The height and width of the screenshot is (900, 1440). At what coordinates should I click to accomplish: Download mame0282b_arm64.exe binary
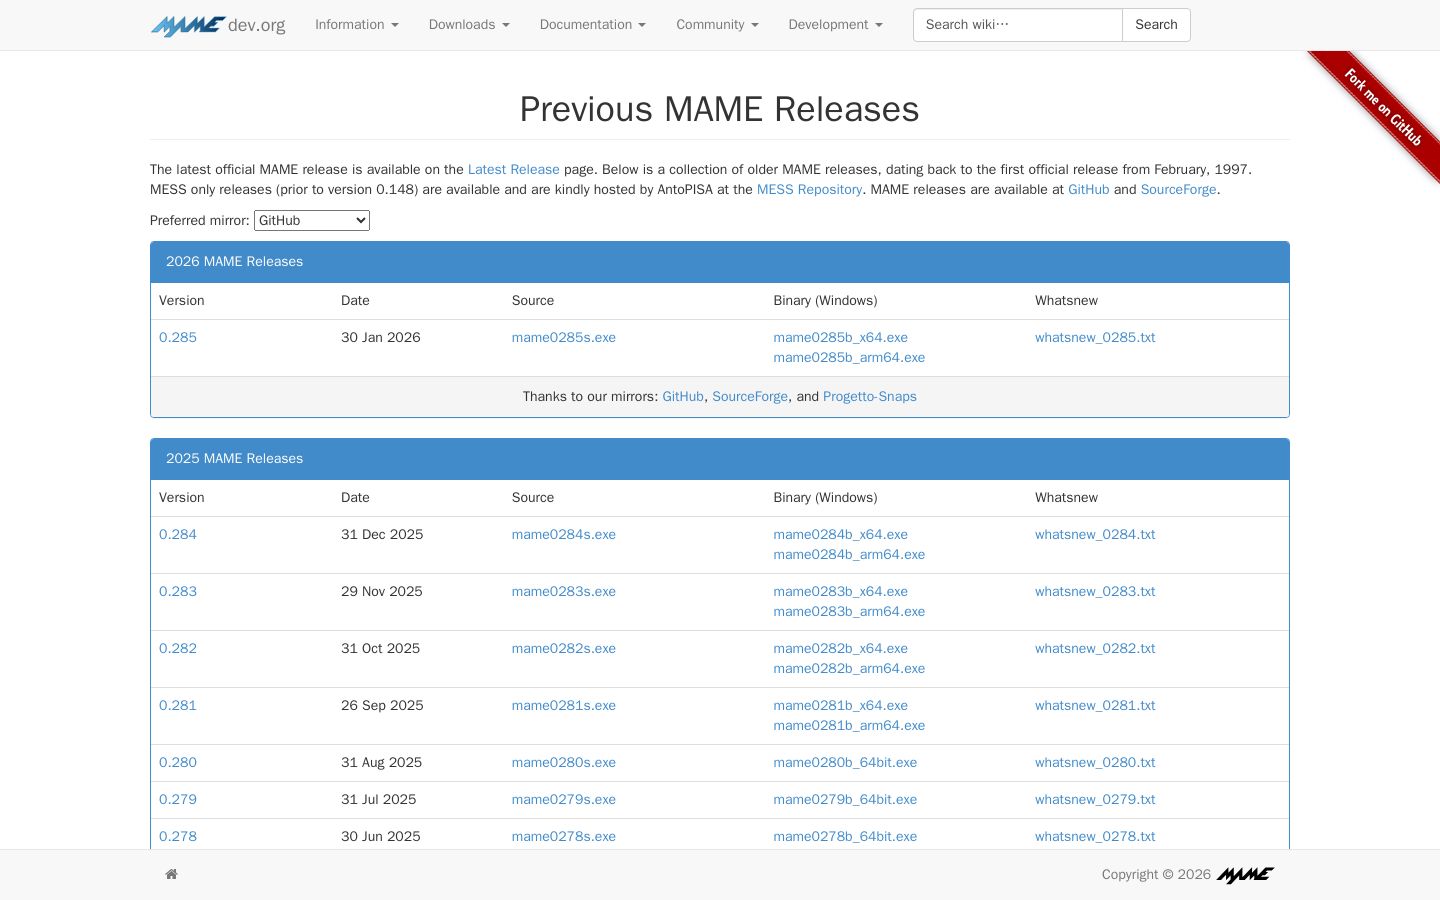849,669
